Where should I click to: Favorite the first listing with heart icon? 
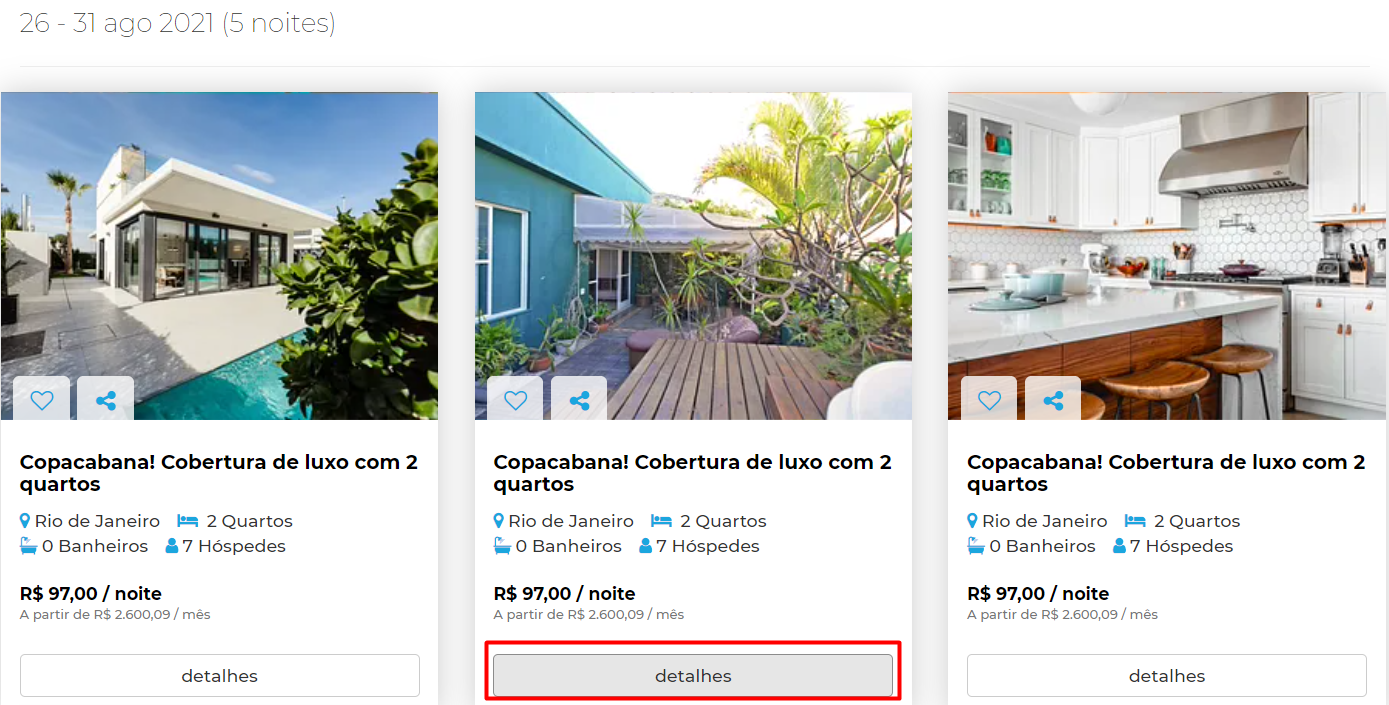point(42,400)
